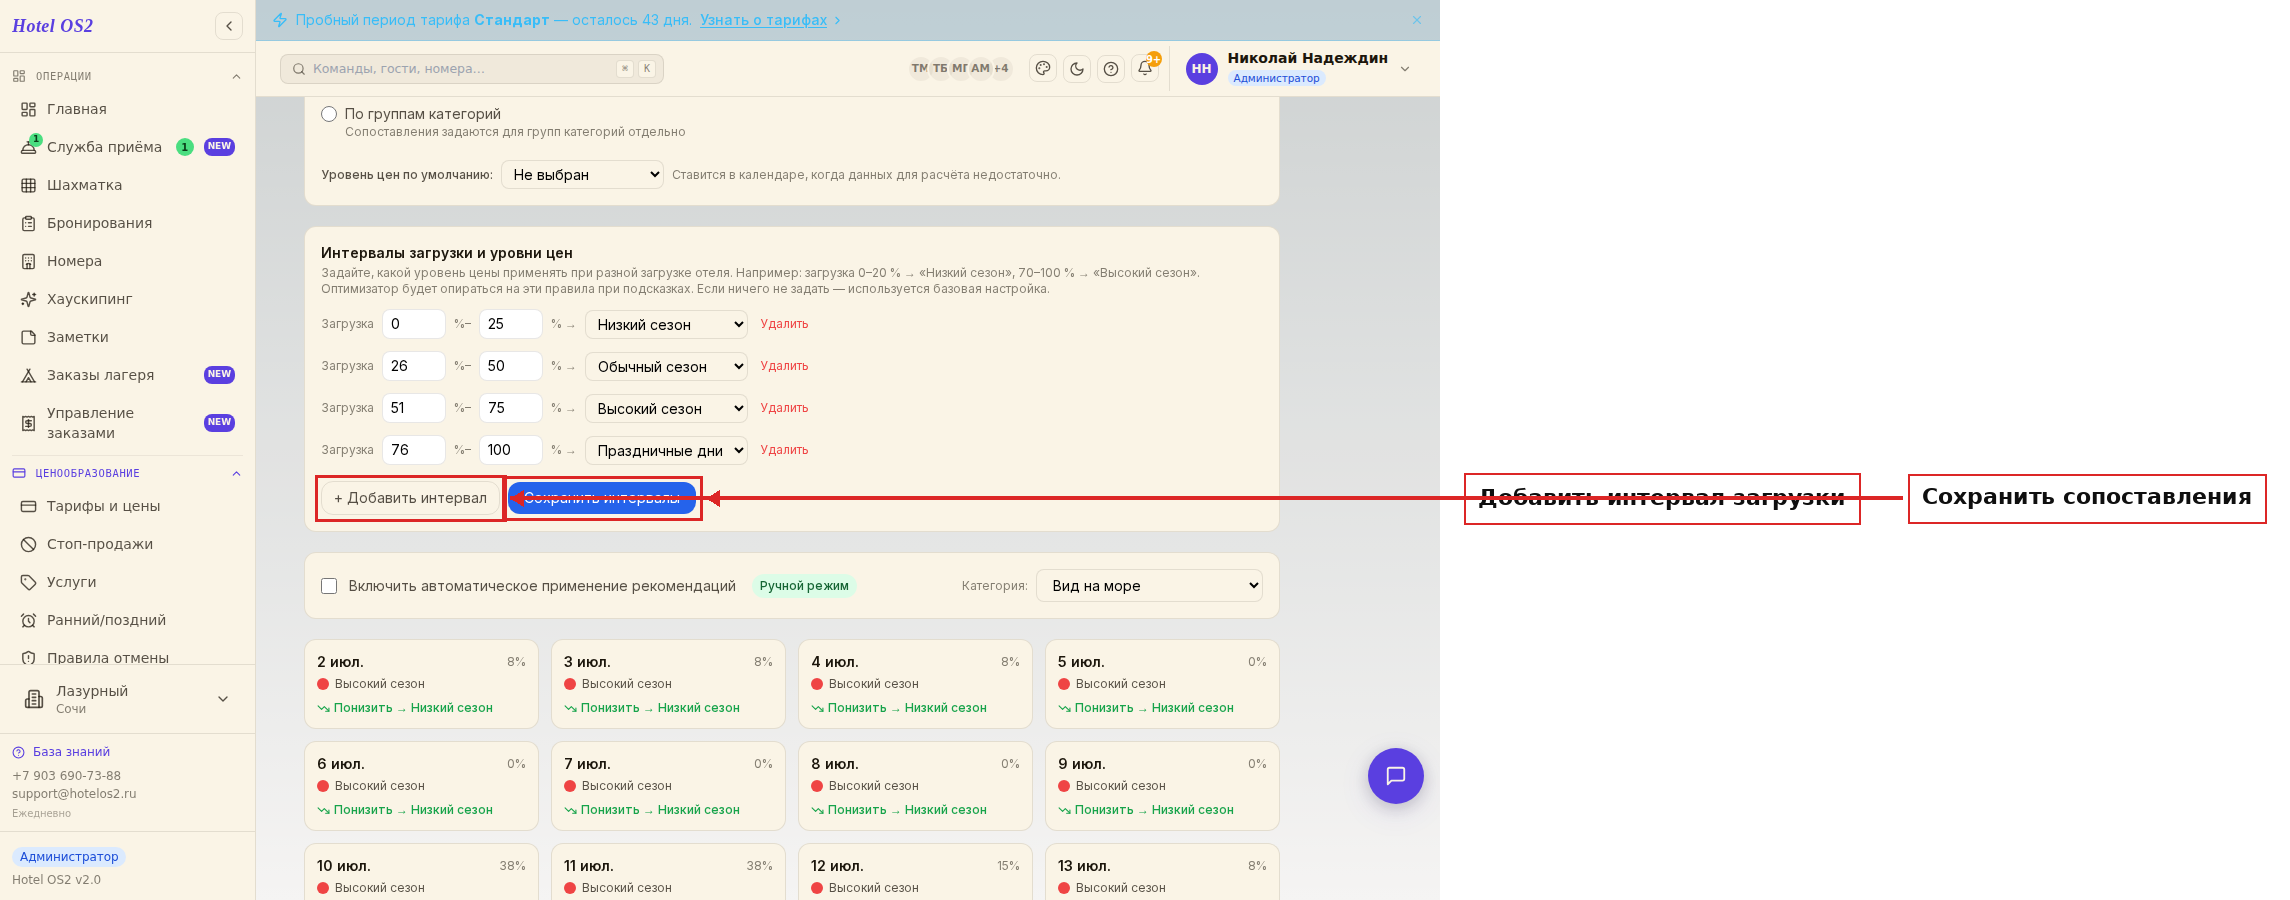Follow the Узнать о тарифах link
Viewport: 2290px width, 900px height.
pos(764,20)
